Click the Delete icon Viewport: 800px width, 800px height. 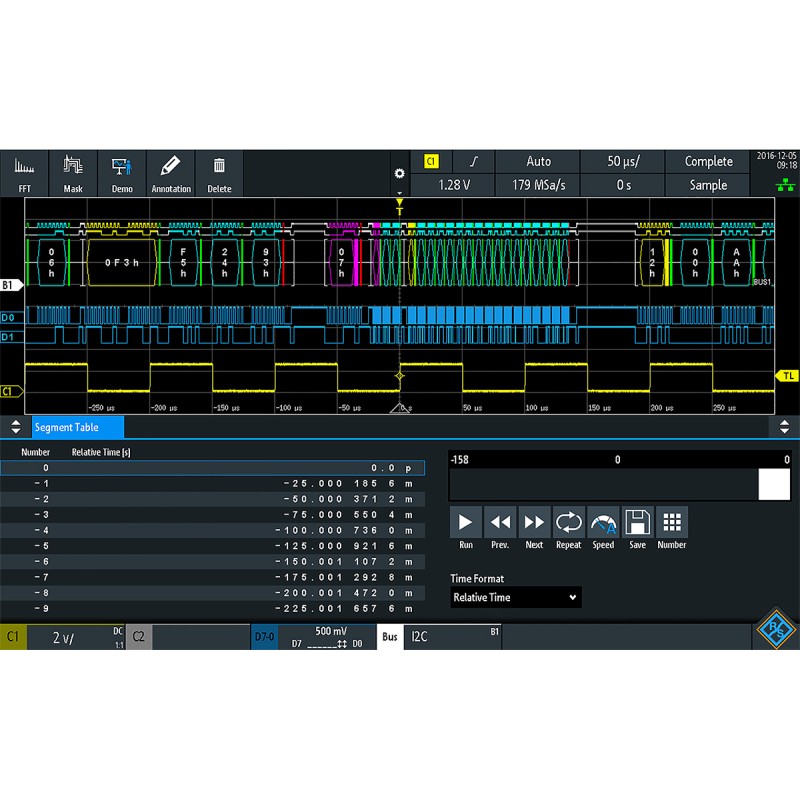click(x=219, y=172)
